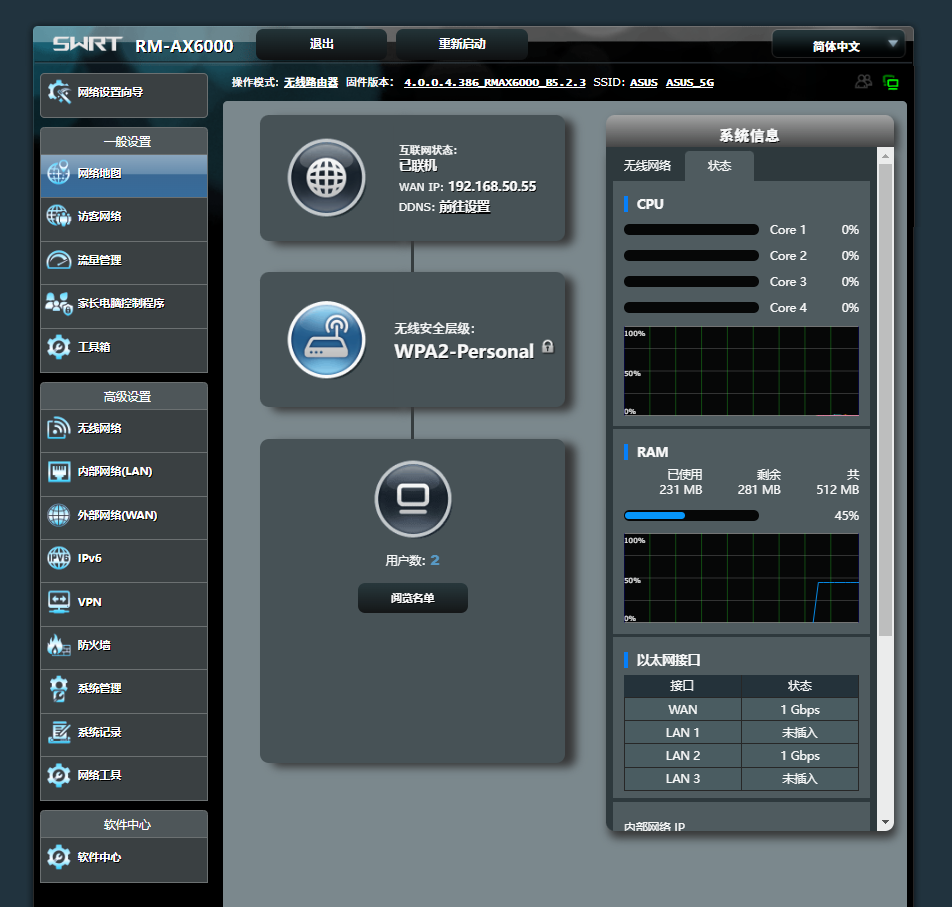Open the 简体中文 language dropdown
This screenshot has height=907, width=952.
click(x=838, y=46)
